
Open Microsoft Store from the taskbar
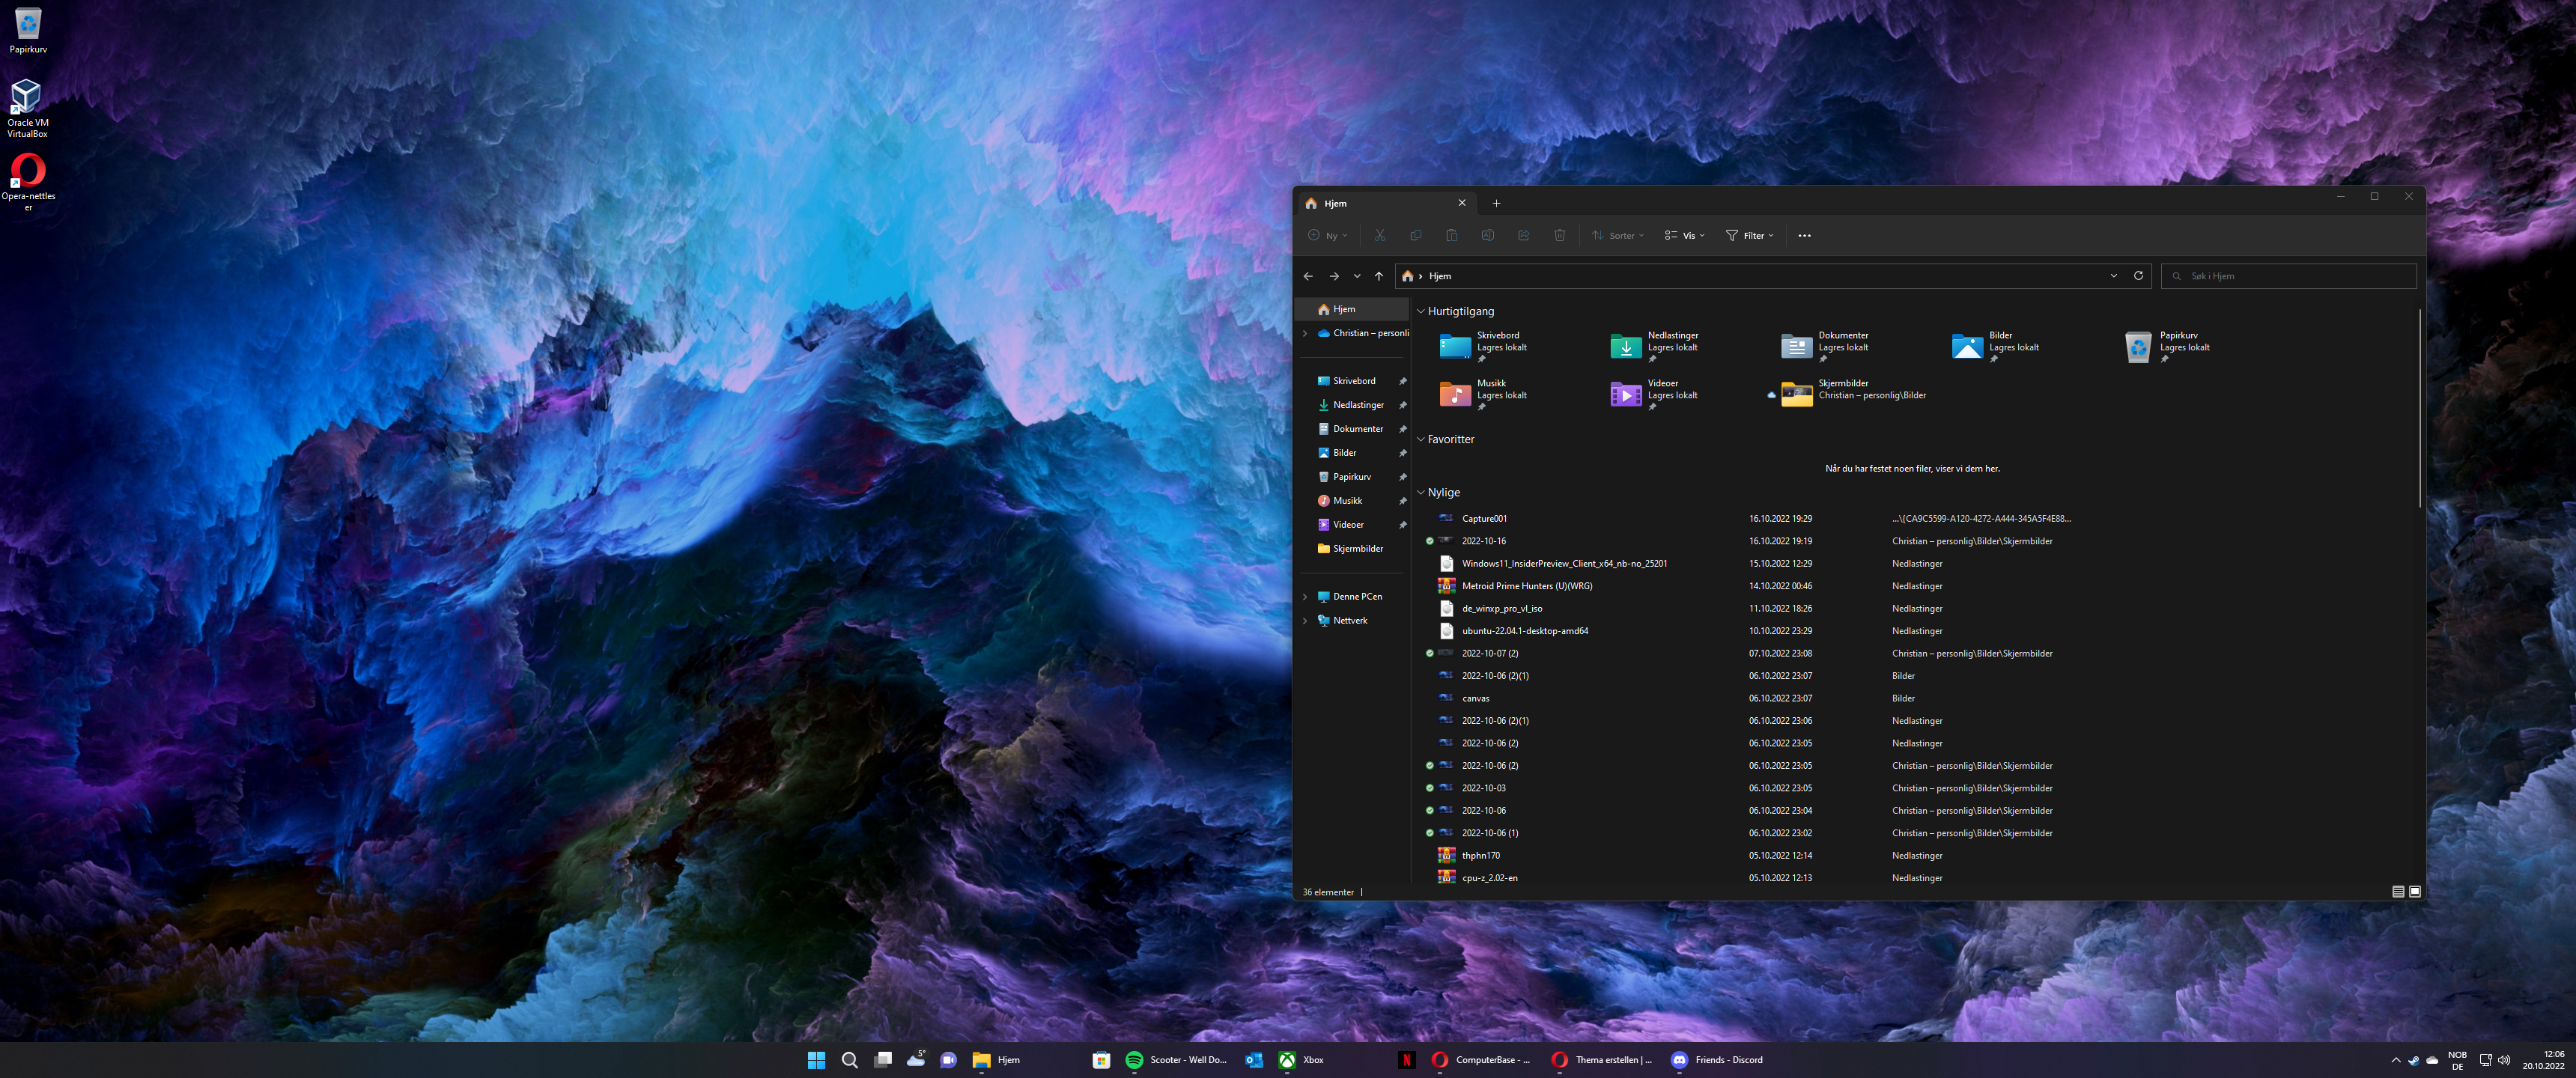point(1101,1060)
